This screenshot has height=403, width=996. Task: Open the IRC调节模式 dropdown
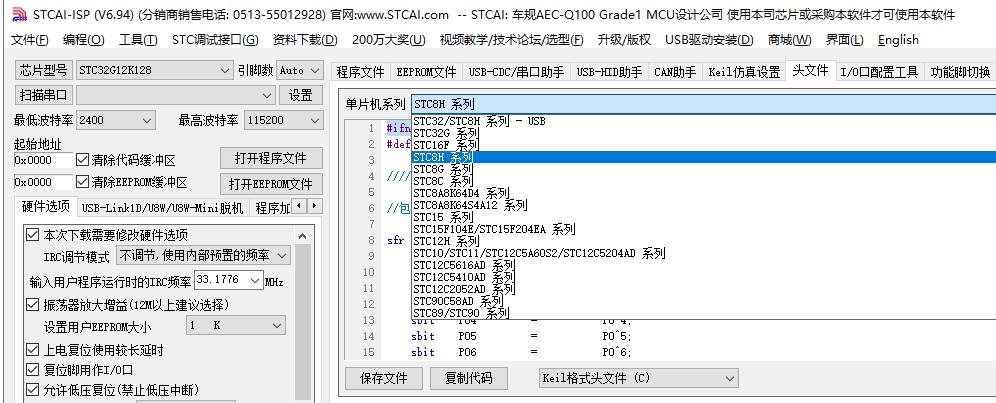tap(203, 256)
